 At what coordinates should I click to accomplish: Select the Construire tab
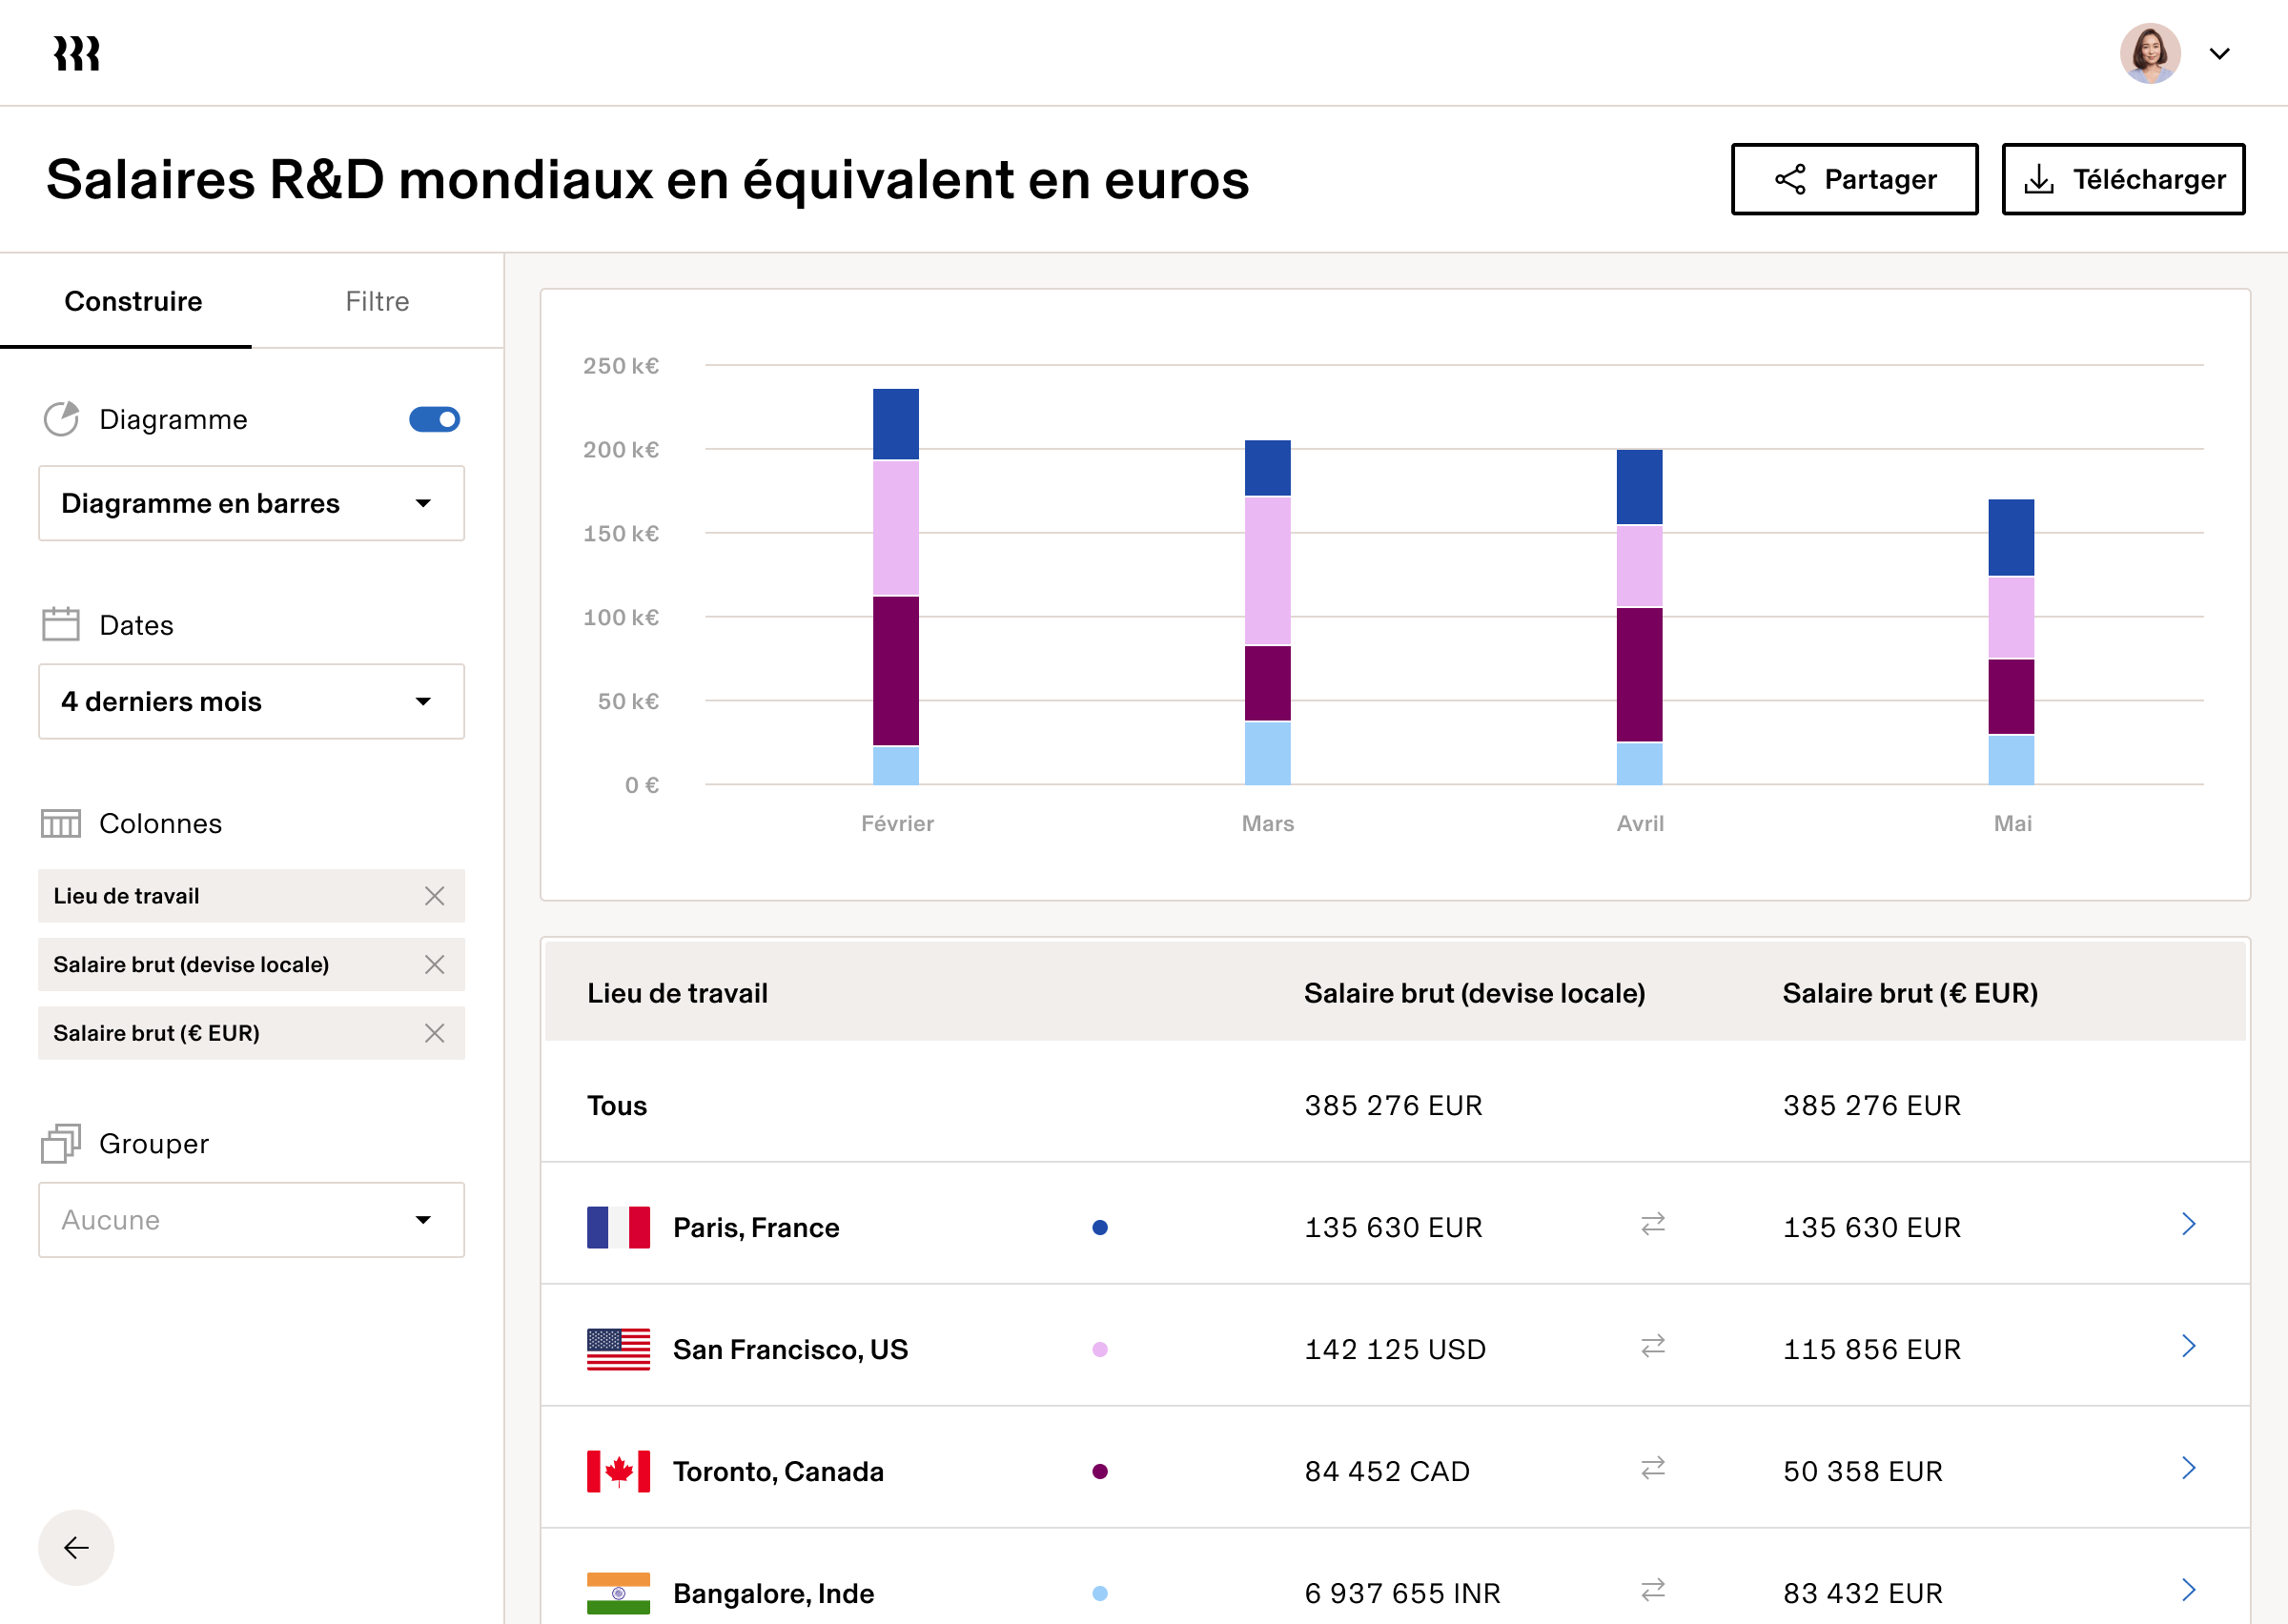tap(133, 300)
